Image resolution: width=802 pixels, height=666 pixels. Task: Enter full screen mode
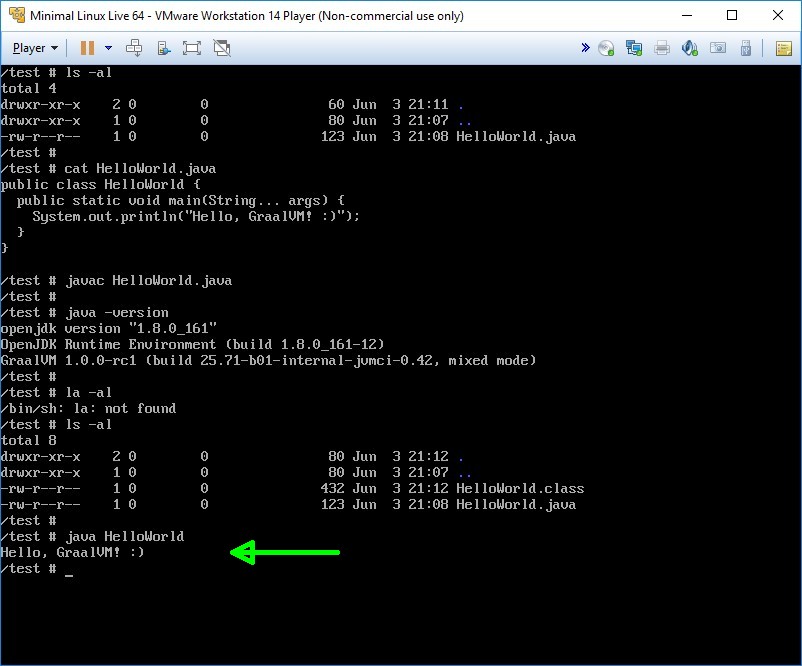(192, 48)
